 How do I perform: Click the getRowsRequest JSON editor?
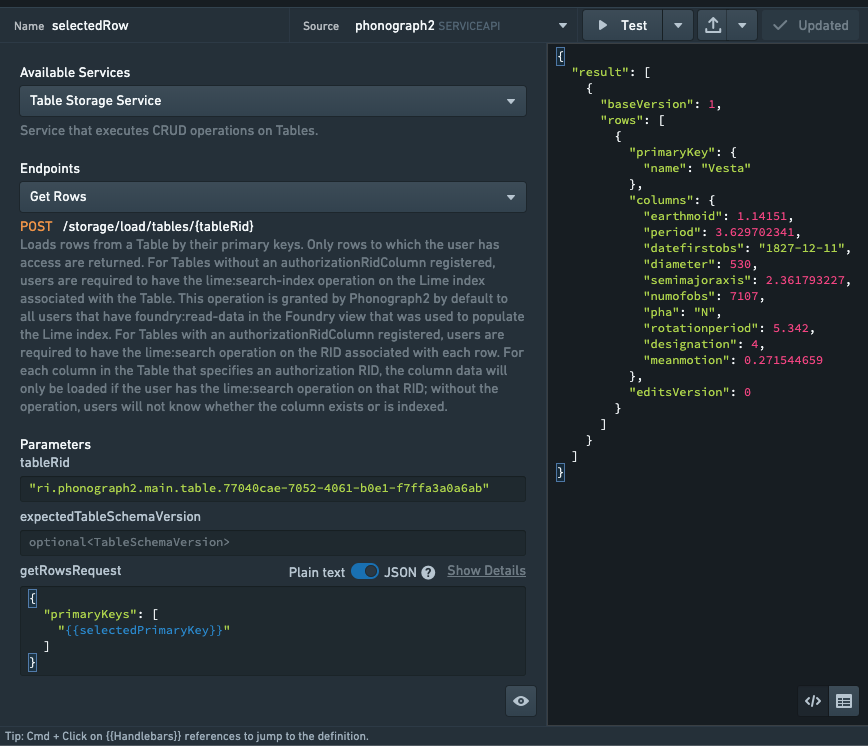tap(273, 631)
